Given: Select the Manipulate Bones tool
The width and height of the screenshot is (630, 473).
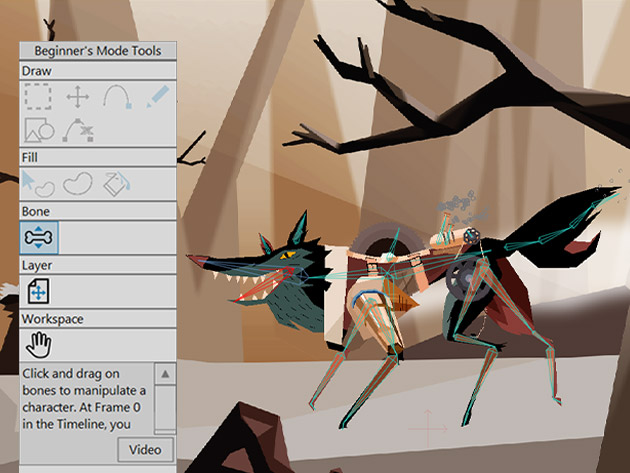Looking at the screenshot, I should pyautogui.click(x=39, y=238).
